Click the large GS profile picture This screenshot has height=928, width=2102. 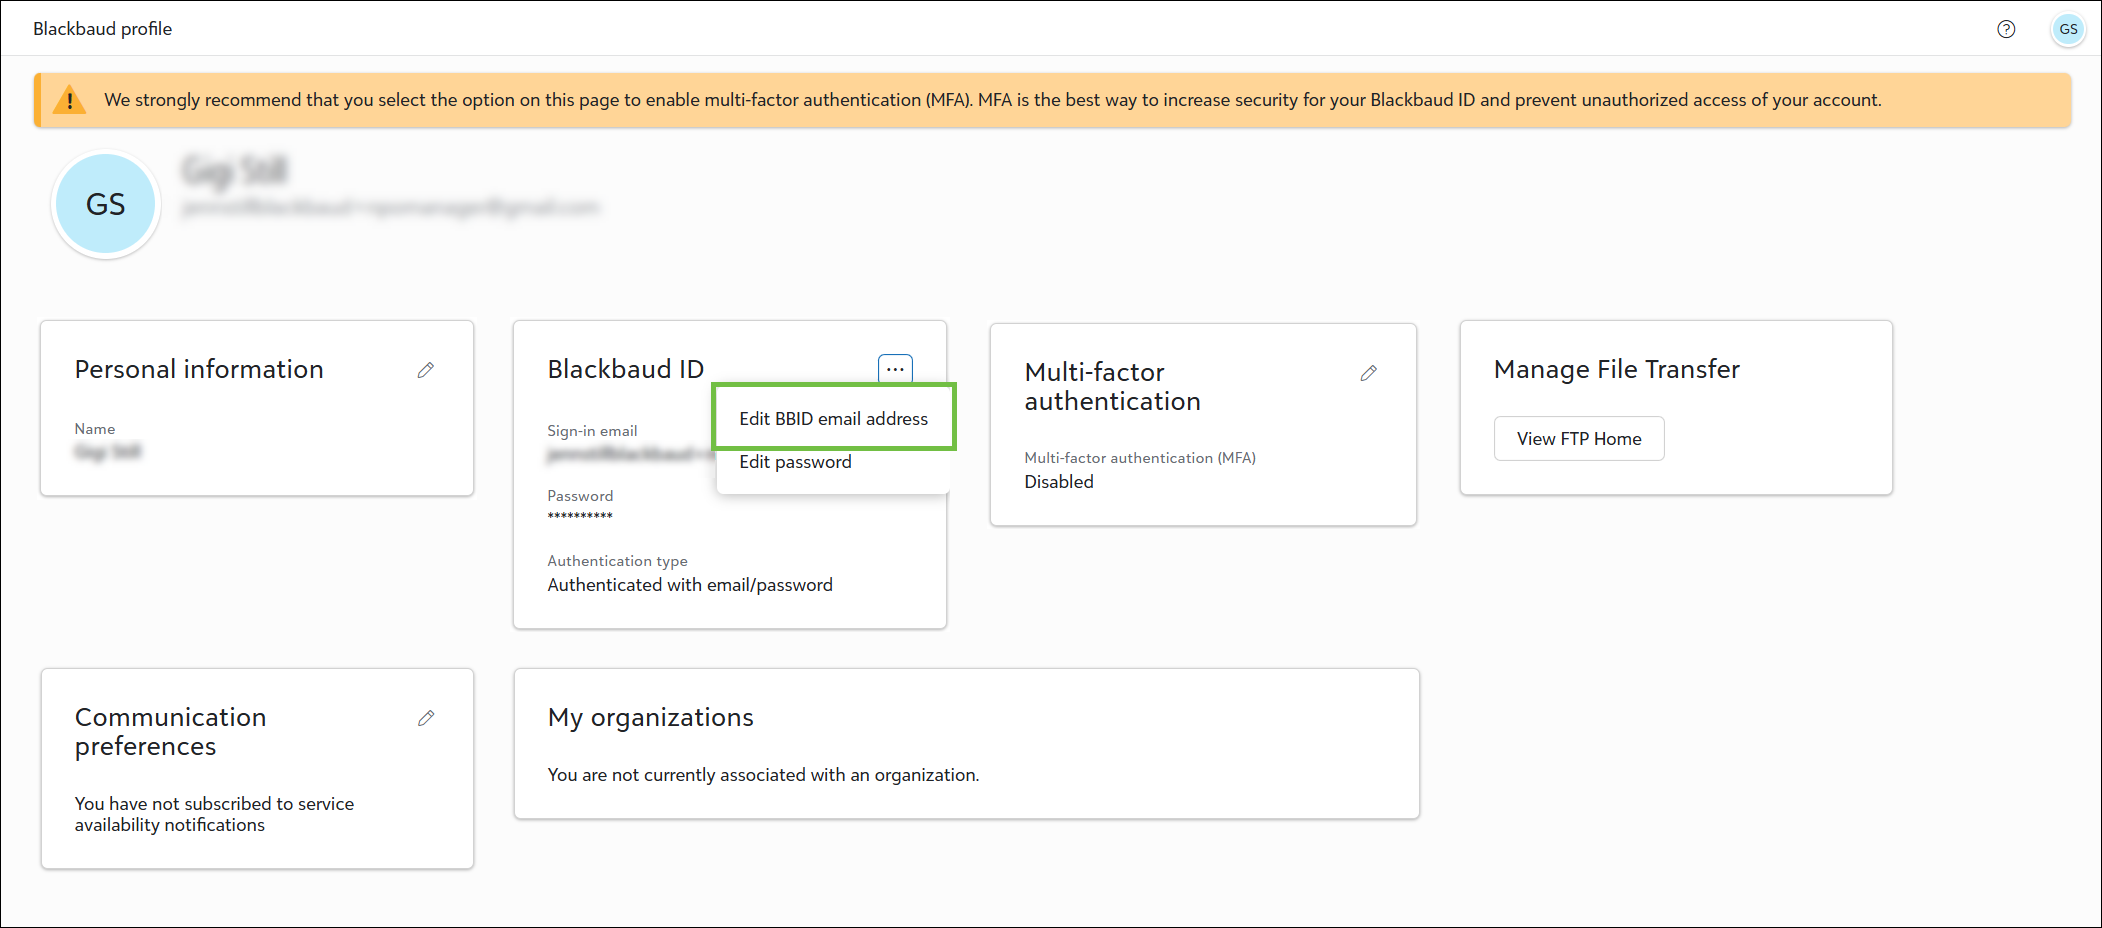tap(106, 205)
